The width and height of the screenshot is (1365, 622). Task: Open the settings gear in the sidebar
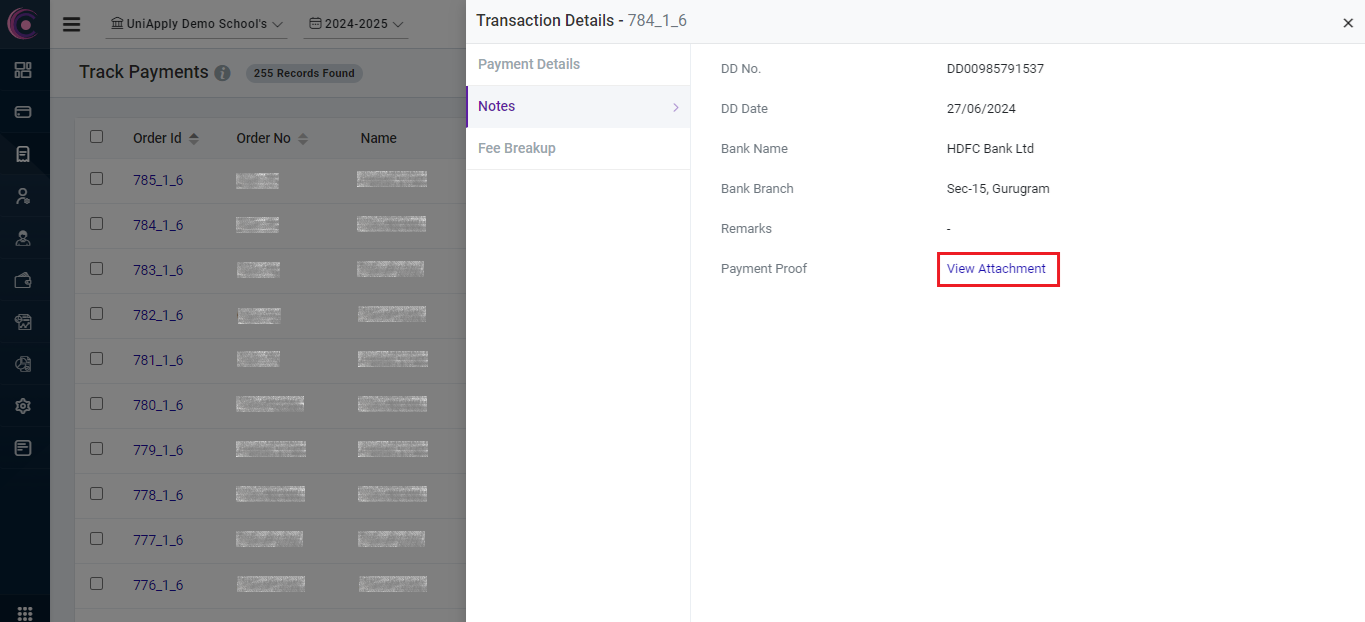tap(23, 406)
